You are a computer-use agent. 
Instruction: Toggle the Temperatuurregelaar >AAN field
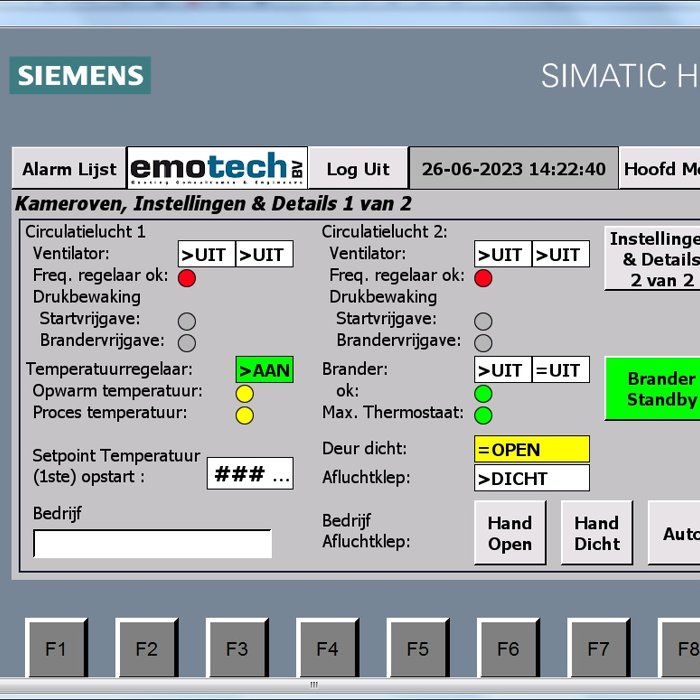coord(264,370)
